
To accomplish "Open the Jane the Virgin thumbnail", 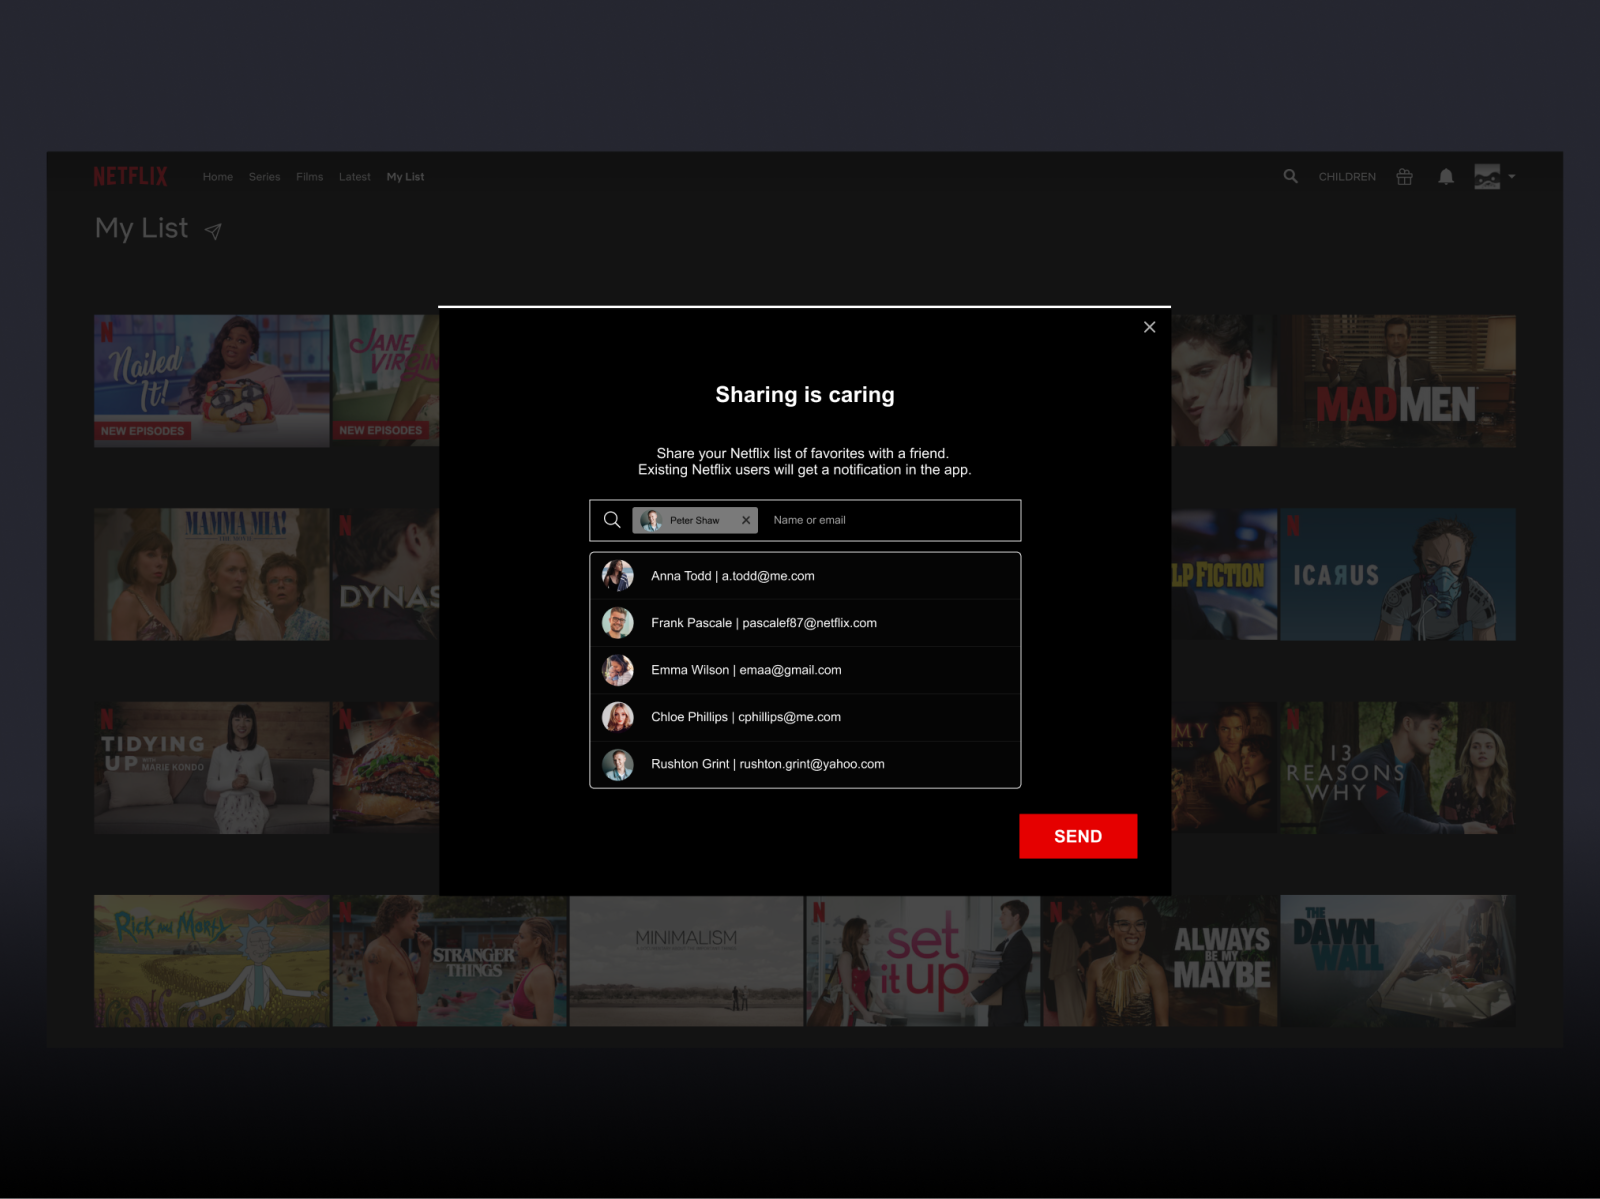I will [386, 381].
